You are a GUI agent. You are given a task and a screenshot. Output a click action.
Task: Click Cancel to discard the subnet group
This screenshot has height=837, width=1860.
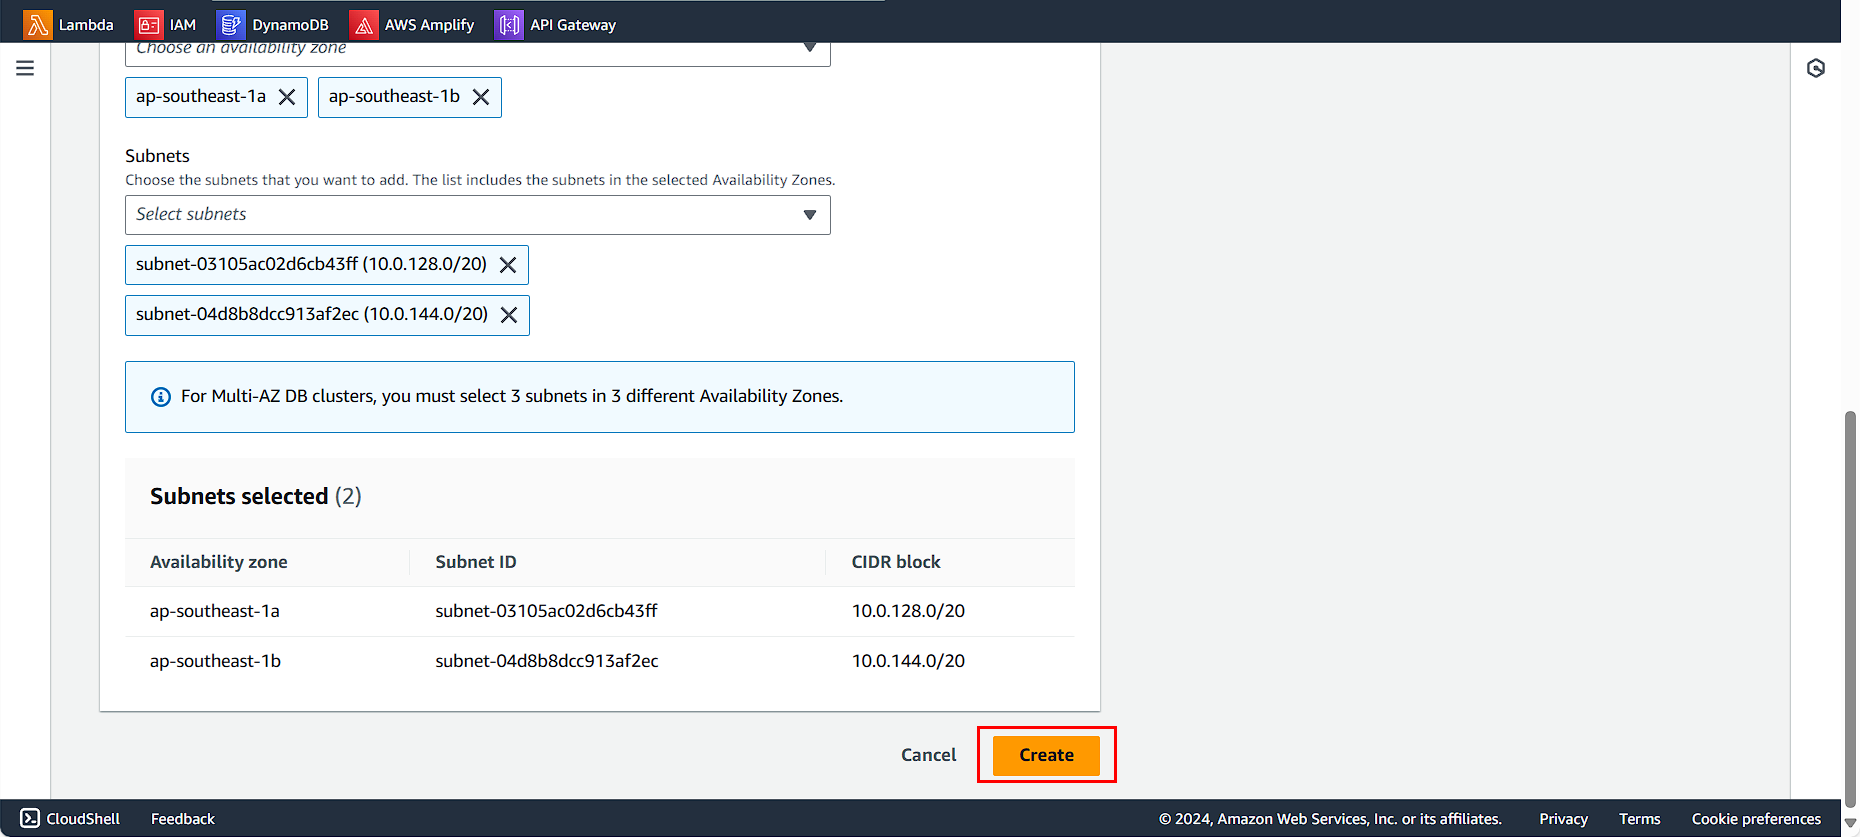(928, 755)
